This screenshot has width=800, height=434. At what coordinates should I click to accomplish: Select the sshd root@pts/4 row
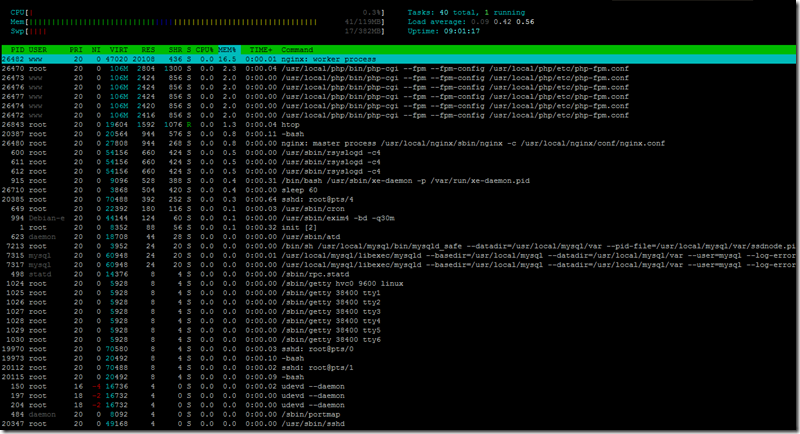398,199
